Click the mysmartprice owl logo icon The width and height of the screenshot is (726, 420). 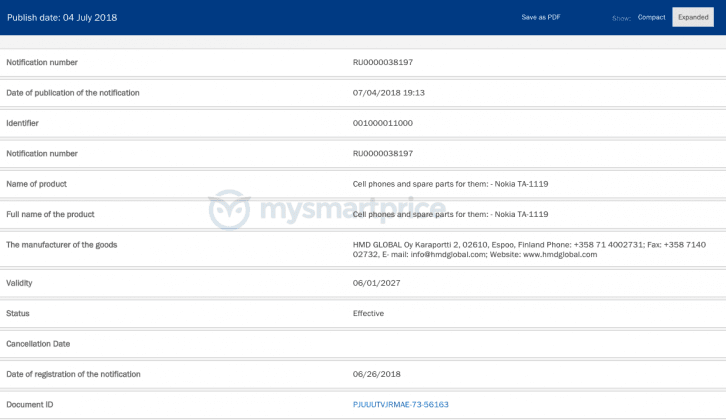coord(229,210)
